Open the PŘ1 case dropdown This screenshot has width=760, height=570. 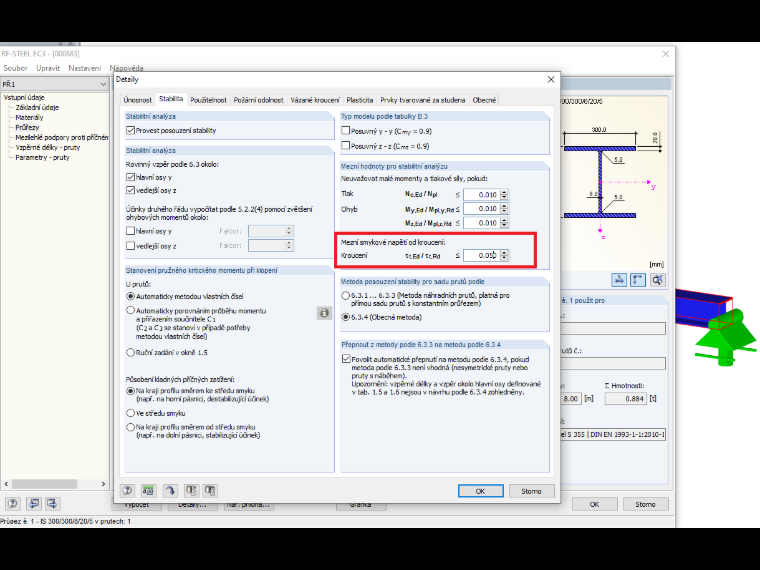[x=103, y=84]
